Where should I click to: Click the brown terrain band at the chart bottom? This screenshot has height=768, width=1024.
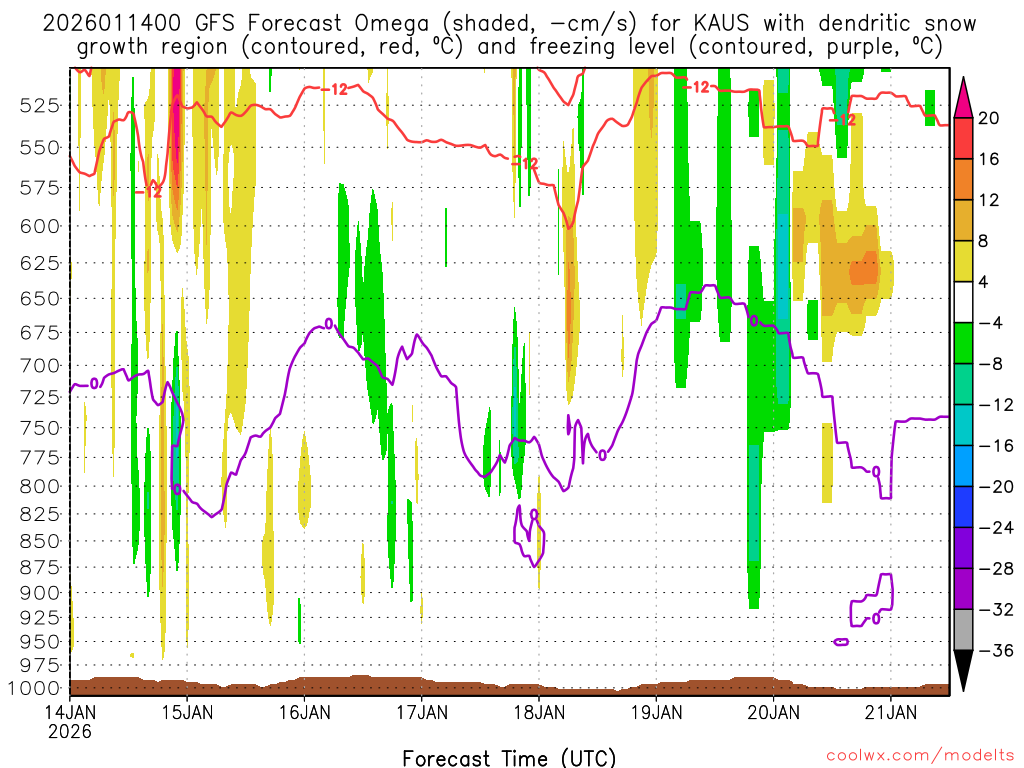point(509,687)
